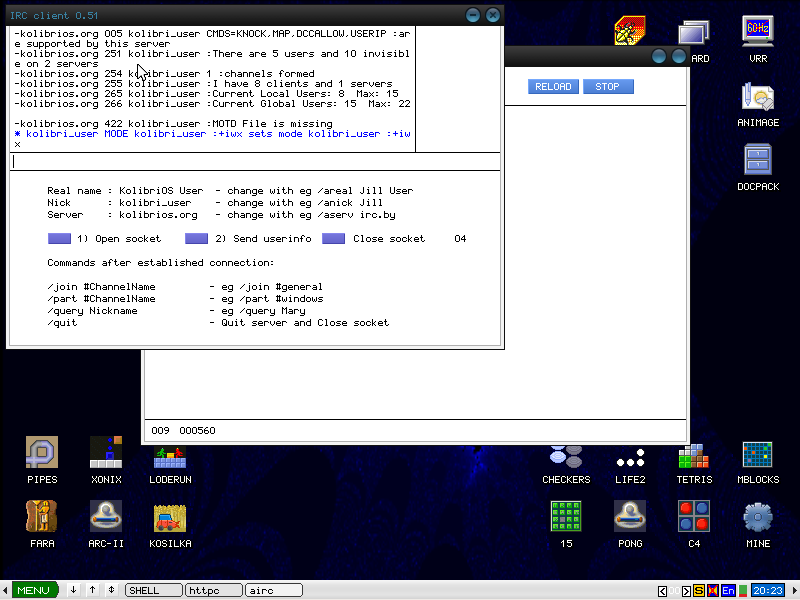
Task: Click the 2) Send userinfo button
Action: (196, 239)
